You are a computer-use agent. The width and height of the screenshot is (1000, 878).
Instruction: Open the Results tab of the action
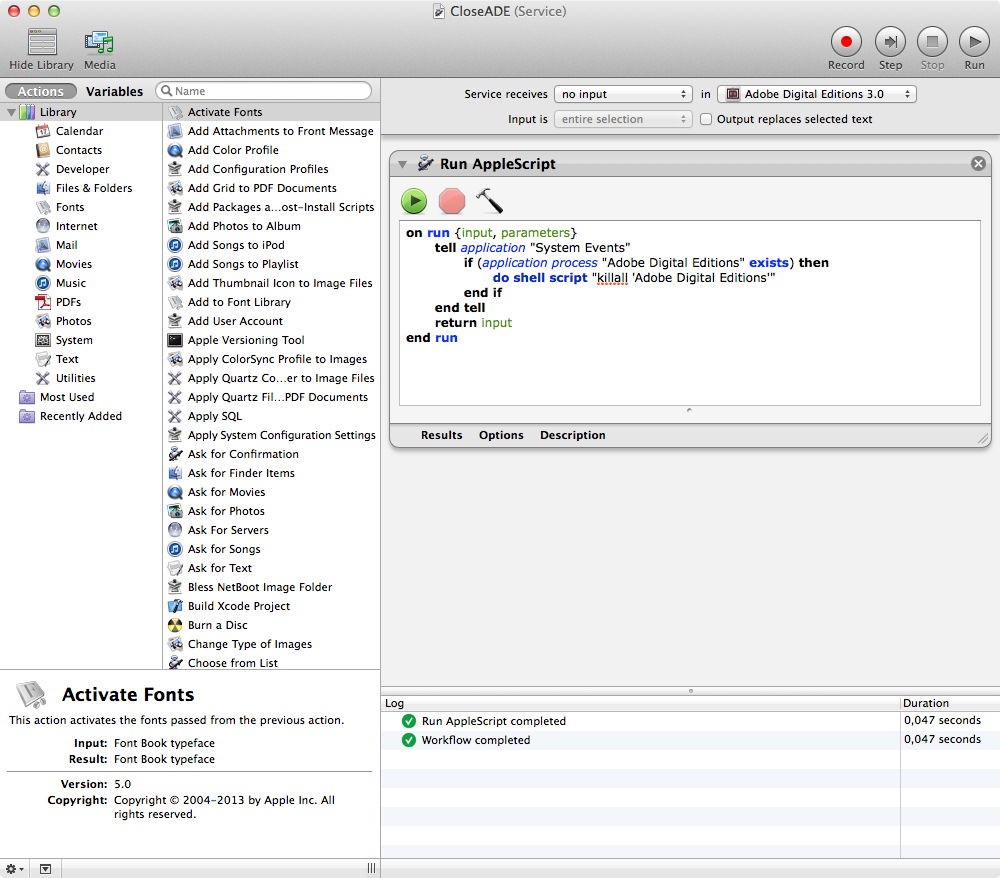point(441,435)
